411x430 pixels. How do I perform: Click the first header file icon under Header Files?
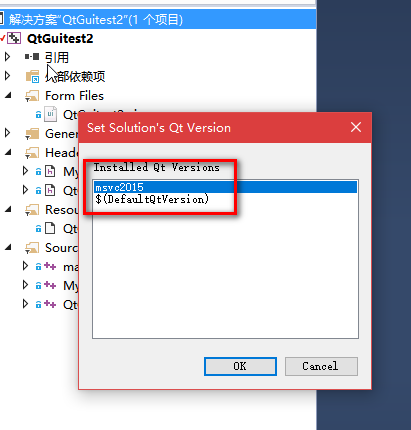[x=50, y=171]
